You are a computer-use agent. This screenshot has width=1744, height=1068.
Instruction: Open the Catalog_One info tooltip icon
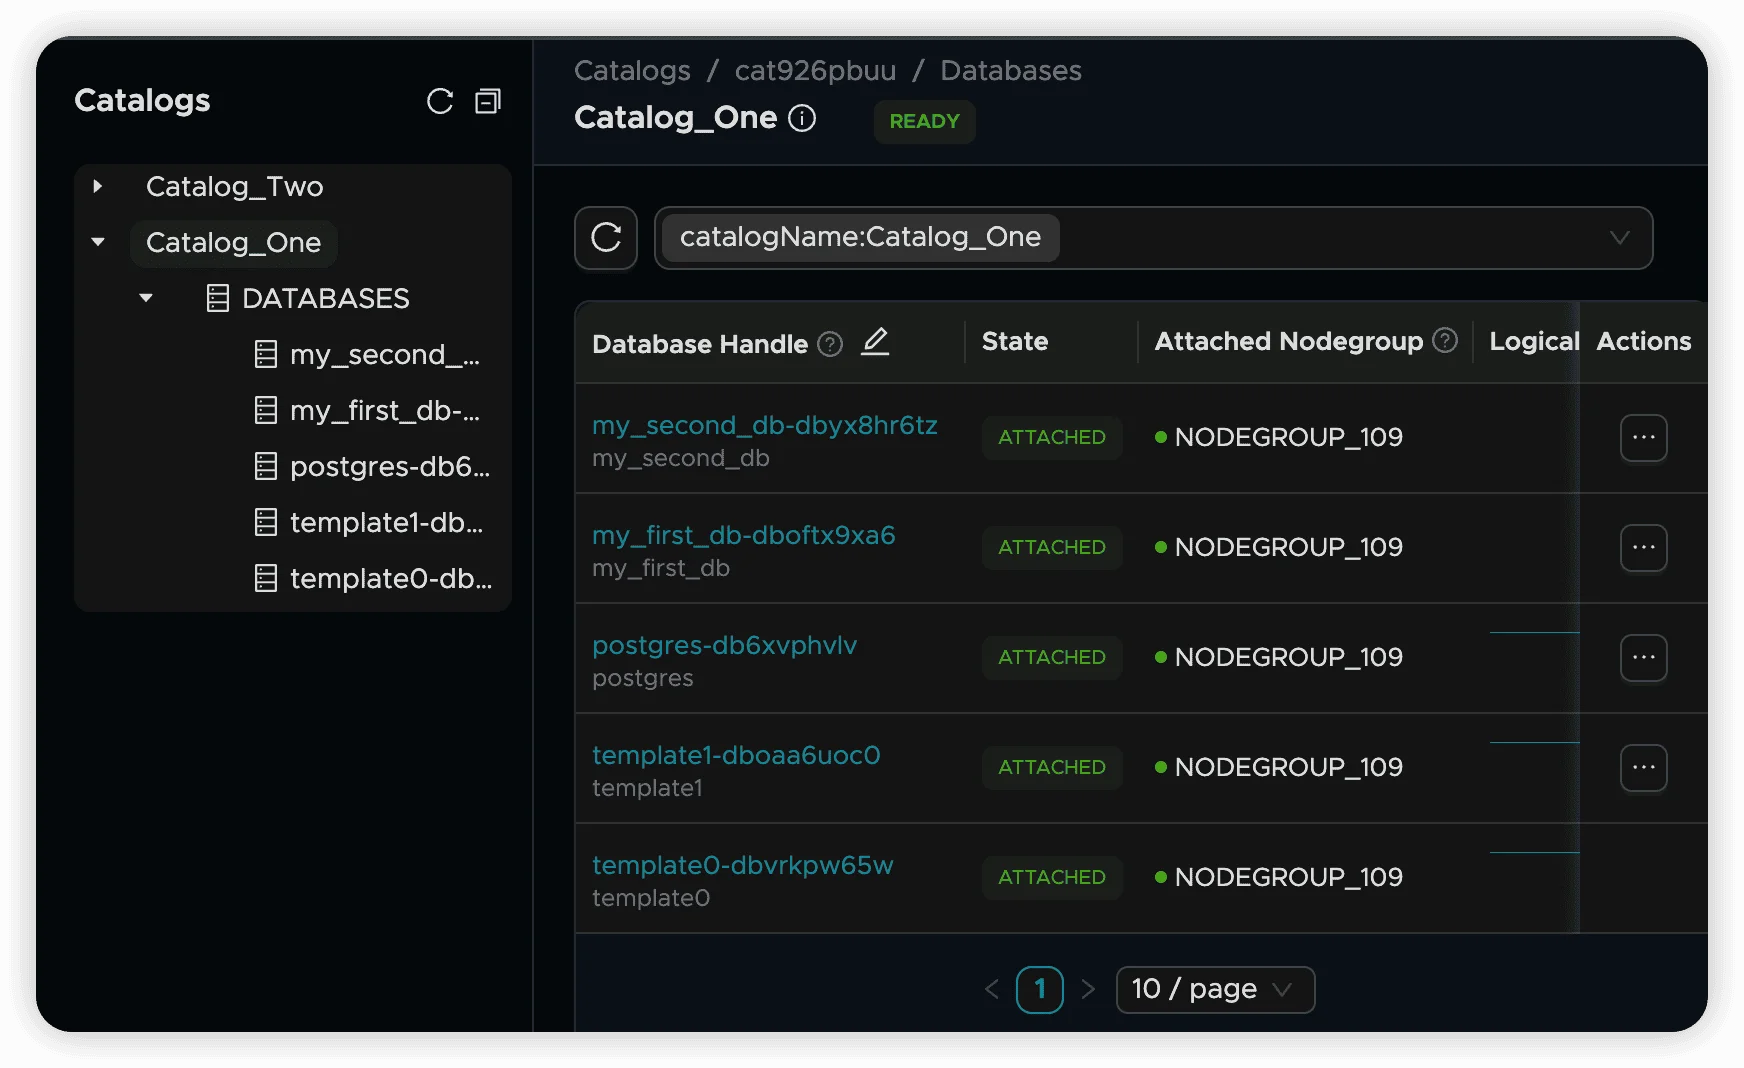pyautogui.click(x=802, y=118)
